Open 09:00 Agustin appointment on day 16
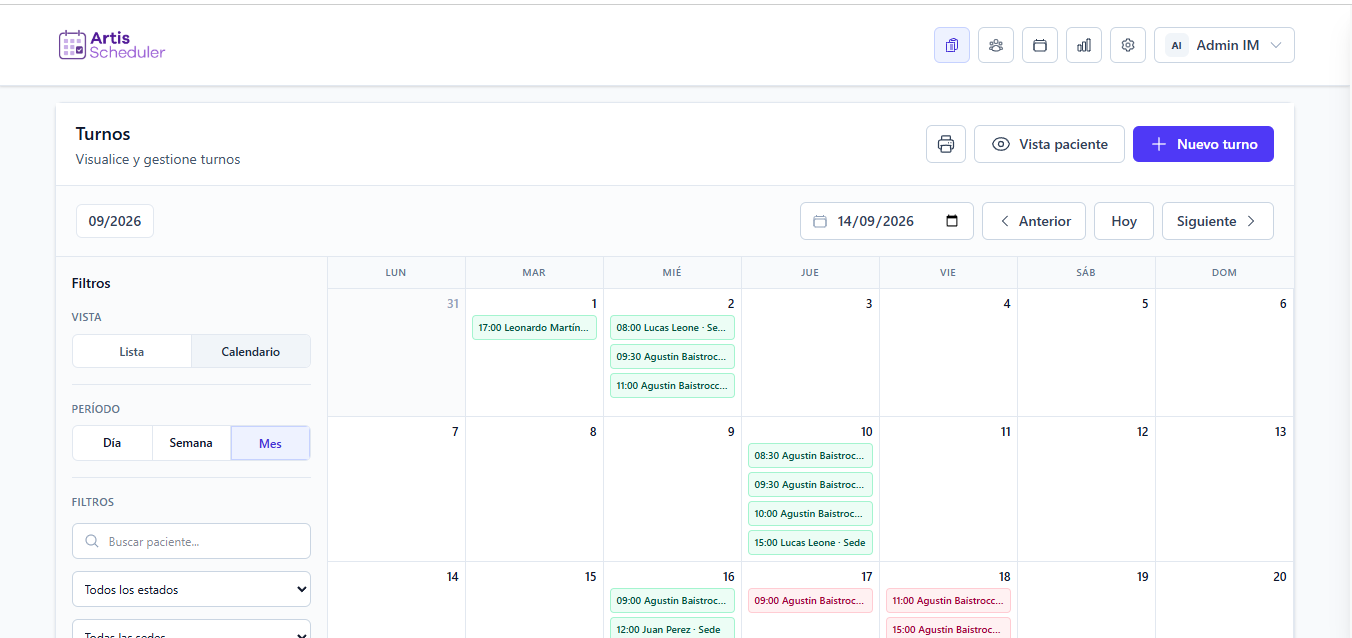 (672, 600)
